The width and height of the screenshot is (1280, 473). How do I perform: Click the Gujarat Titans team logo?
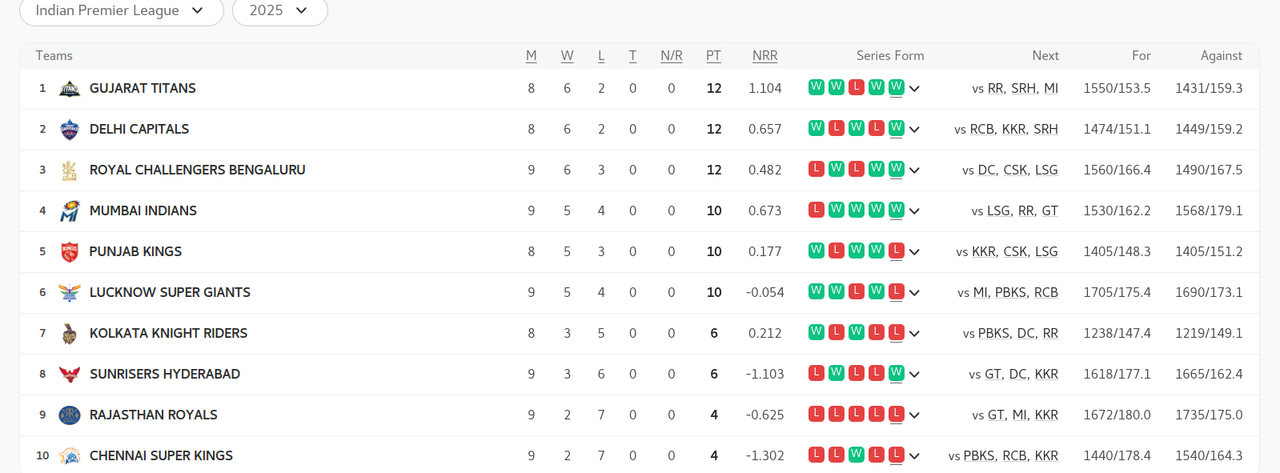coord(69,89)
